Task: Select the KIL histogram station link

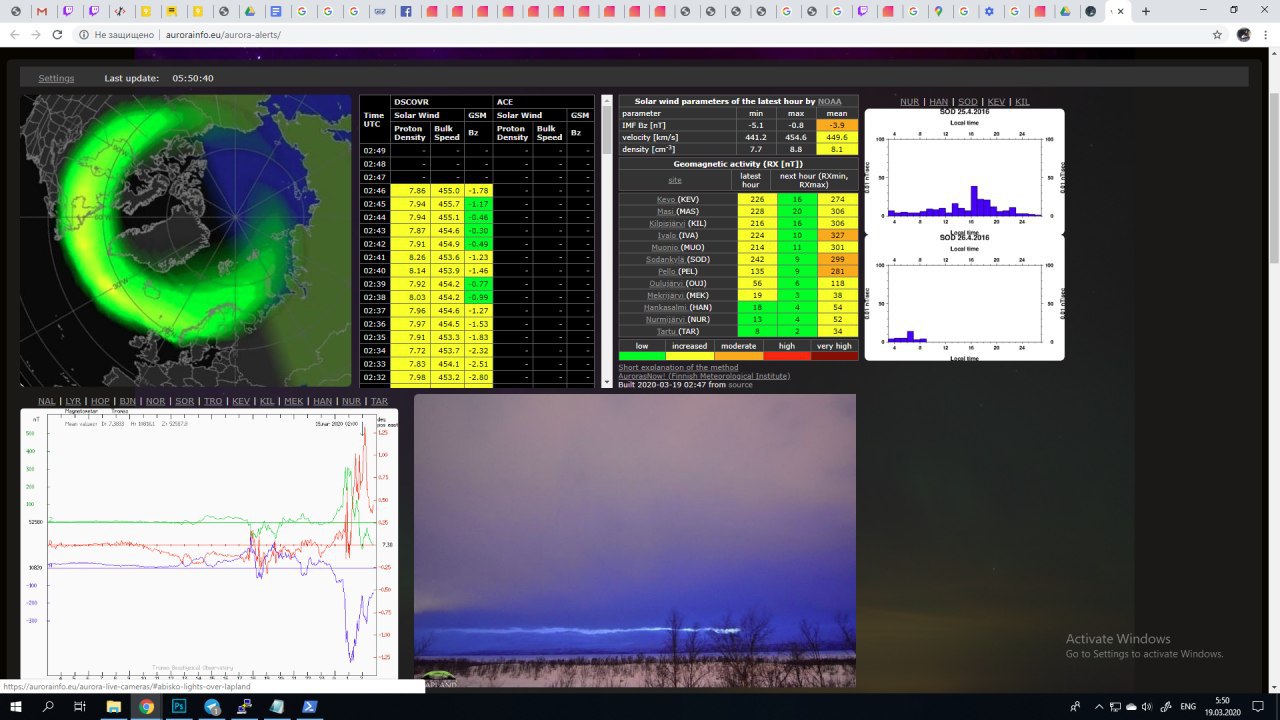Action: [x=1022, y=102]
